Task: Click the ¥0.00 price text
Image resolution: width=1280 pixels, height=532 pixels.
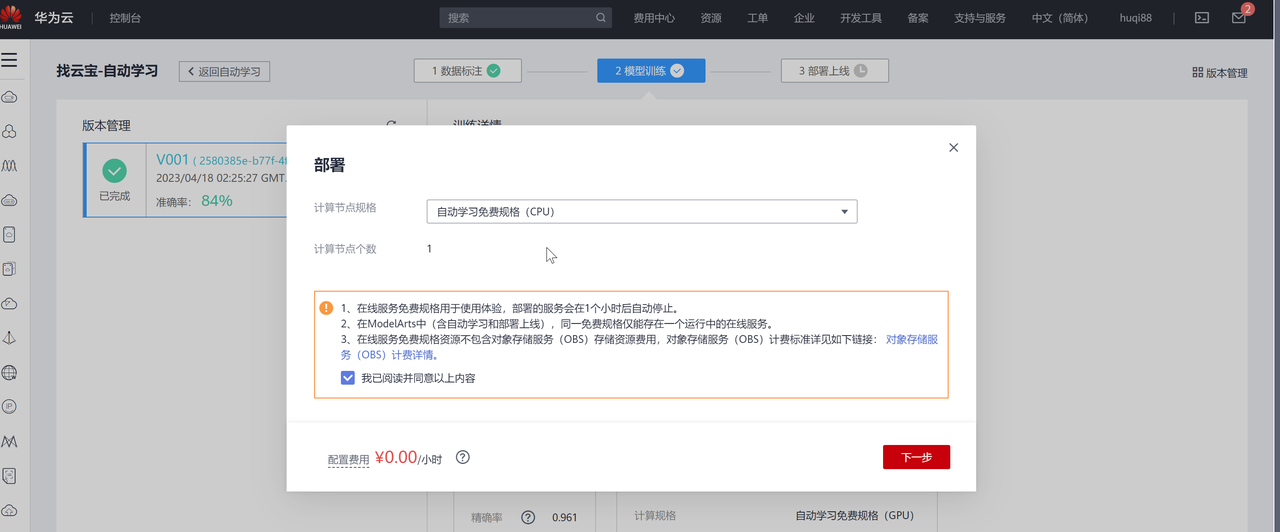Action: coord(396,457)
